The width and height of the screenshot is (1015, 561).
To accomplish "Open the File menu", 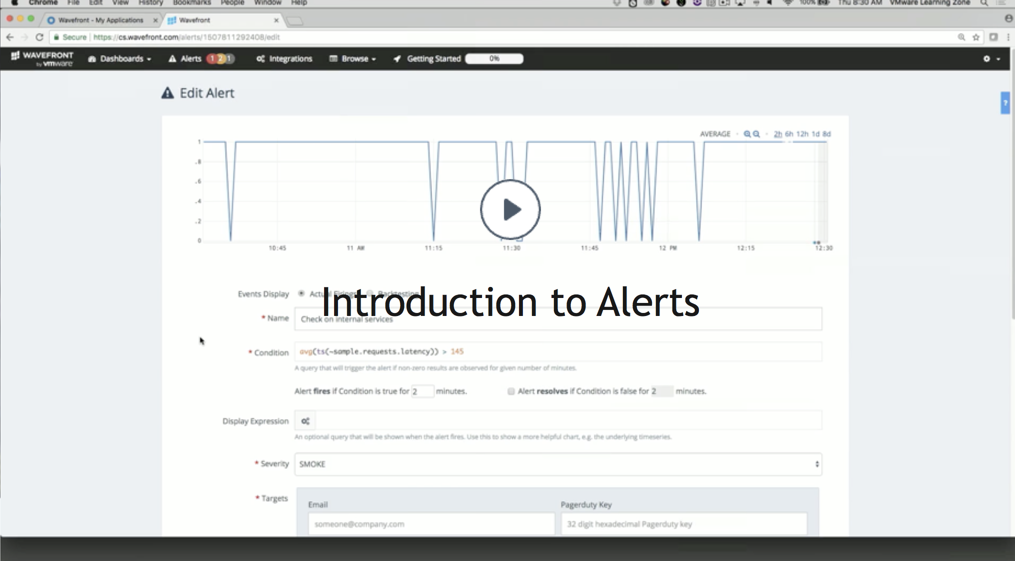I will tap(73, 3).
